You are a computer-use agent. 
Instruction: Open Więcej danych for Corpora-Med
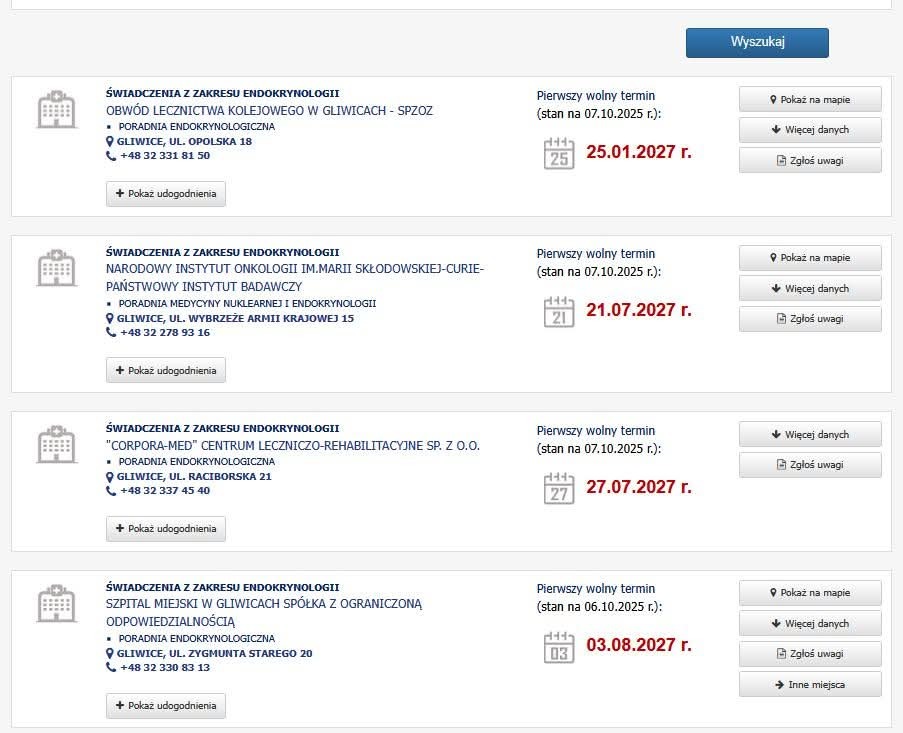point(810,435)
